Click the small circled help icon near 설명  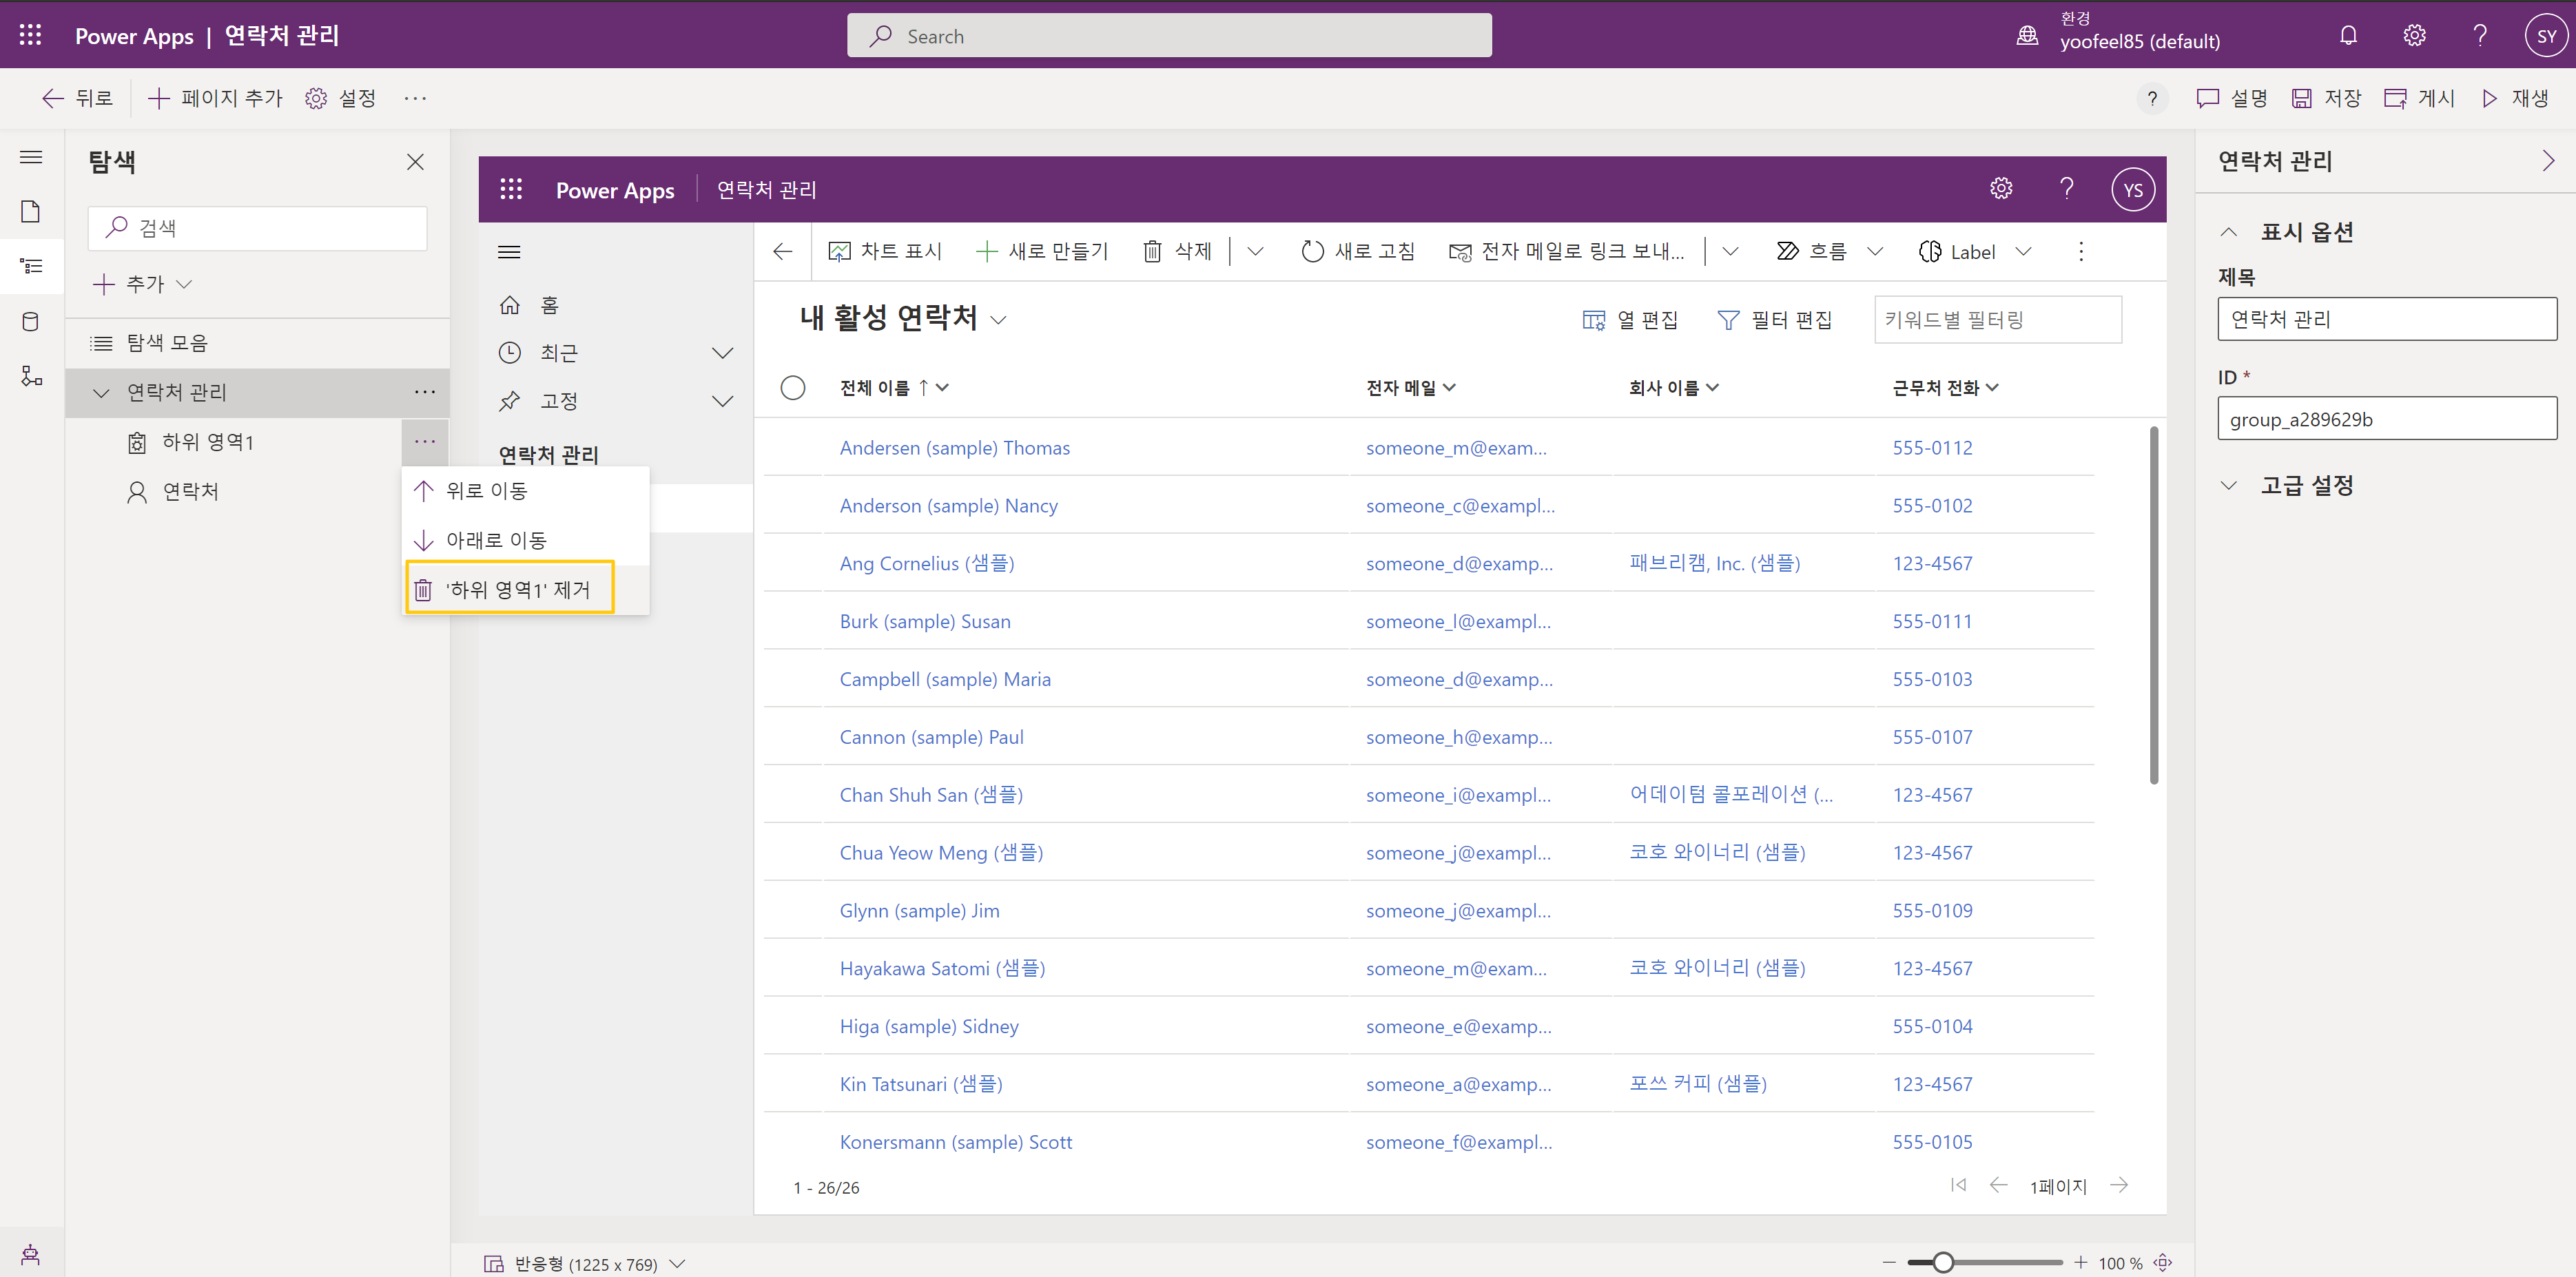[2152, 98]
